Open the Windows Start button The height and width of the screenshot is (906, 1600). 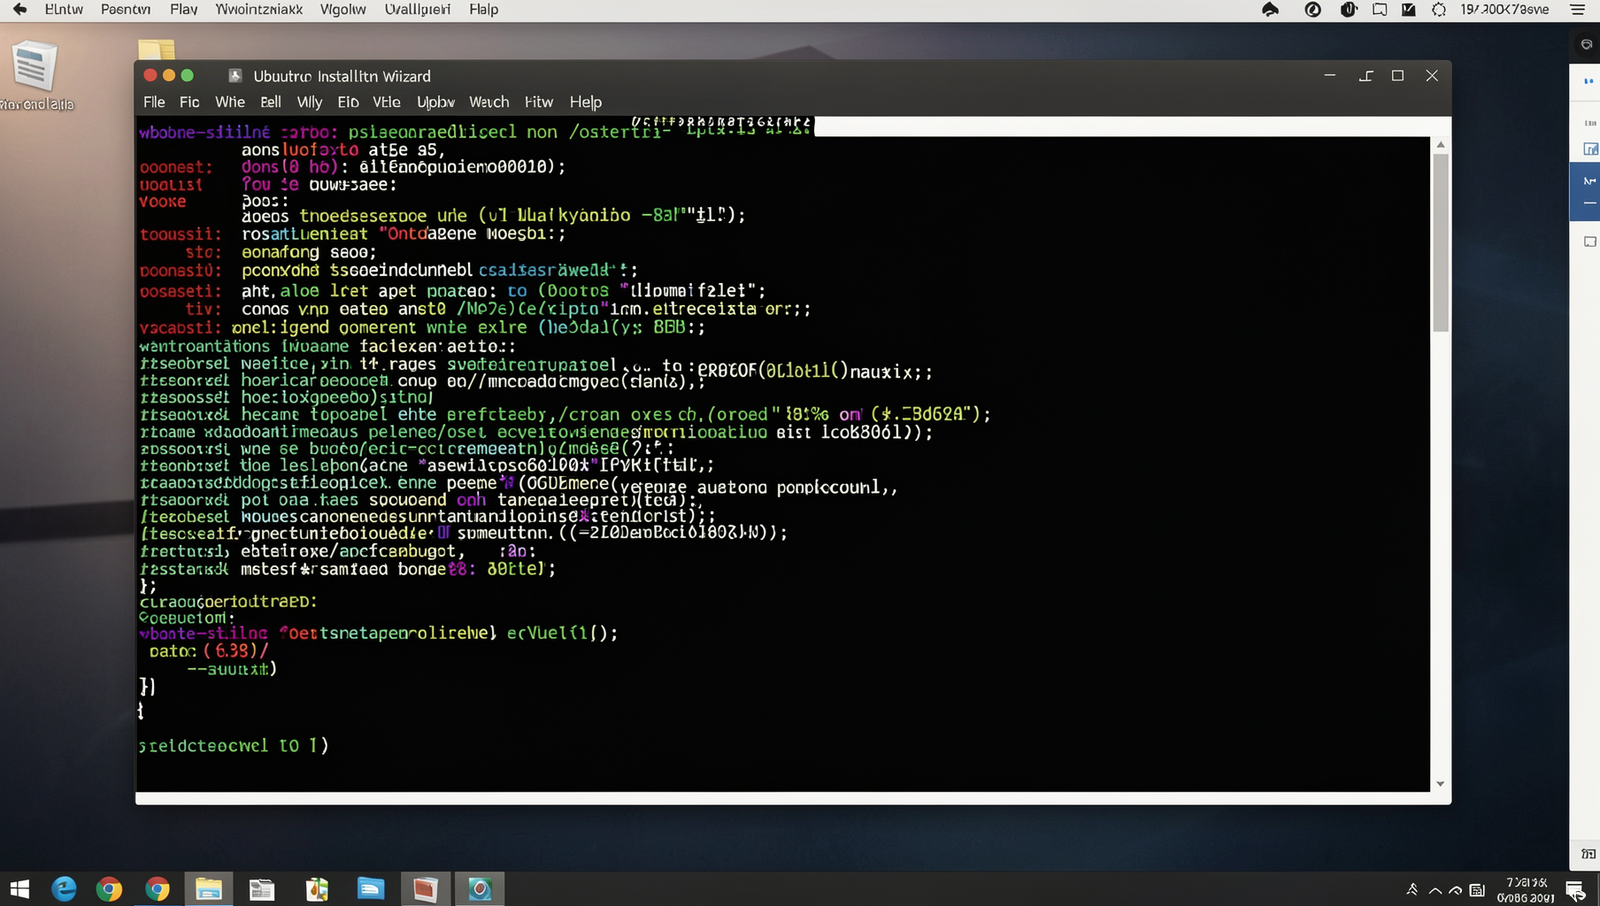(19, 888)
